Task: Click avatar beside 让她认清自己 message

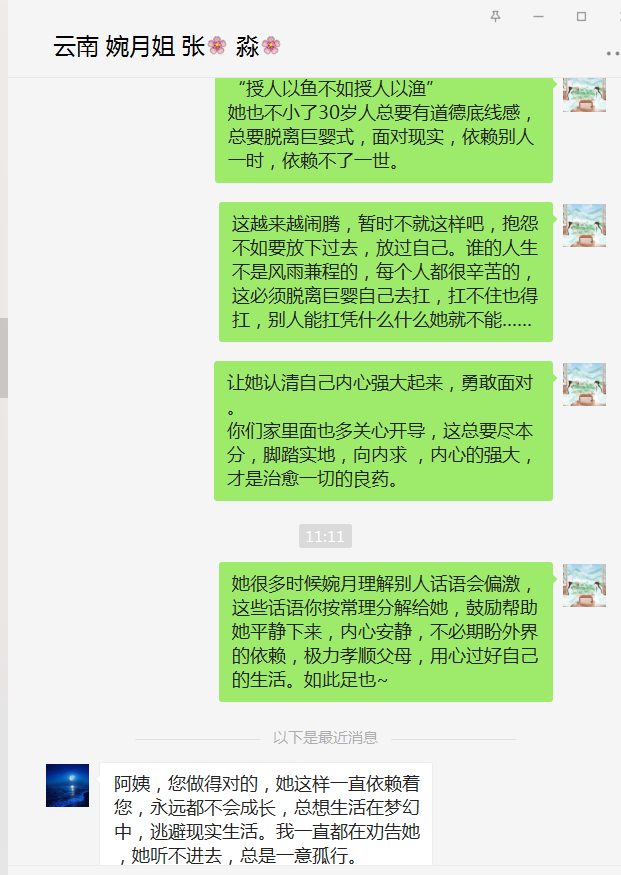Action: click(x=584, y=384)
